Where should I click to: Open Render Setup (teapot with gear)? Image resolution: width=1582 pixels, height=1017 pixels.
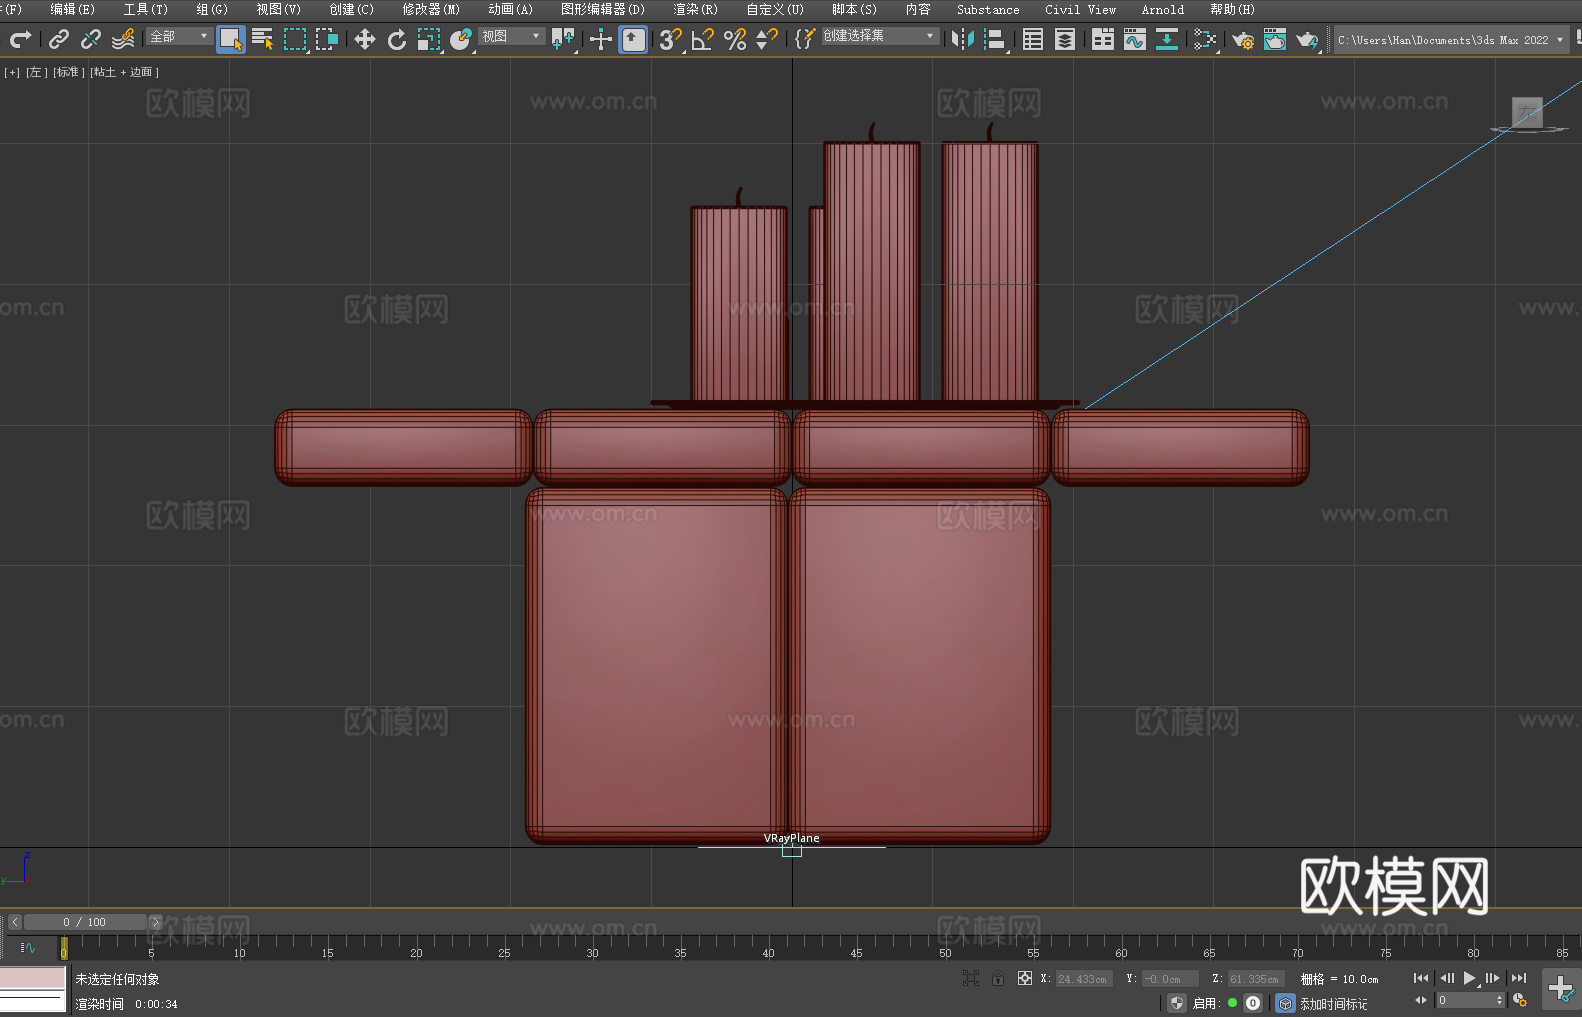1243,39
